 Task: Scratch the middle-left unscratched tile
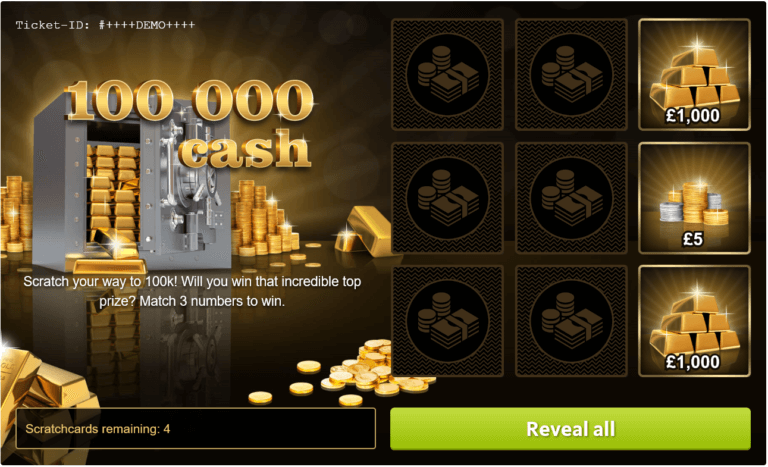click(x=447, y=198)
